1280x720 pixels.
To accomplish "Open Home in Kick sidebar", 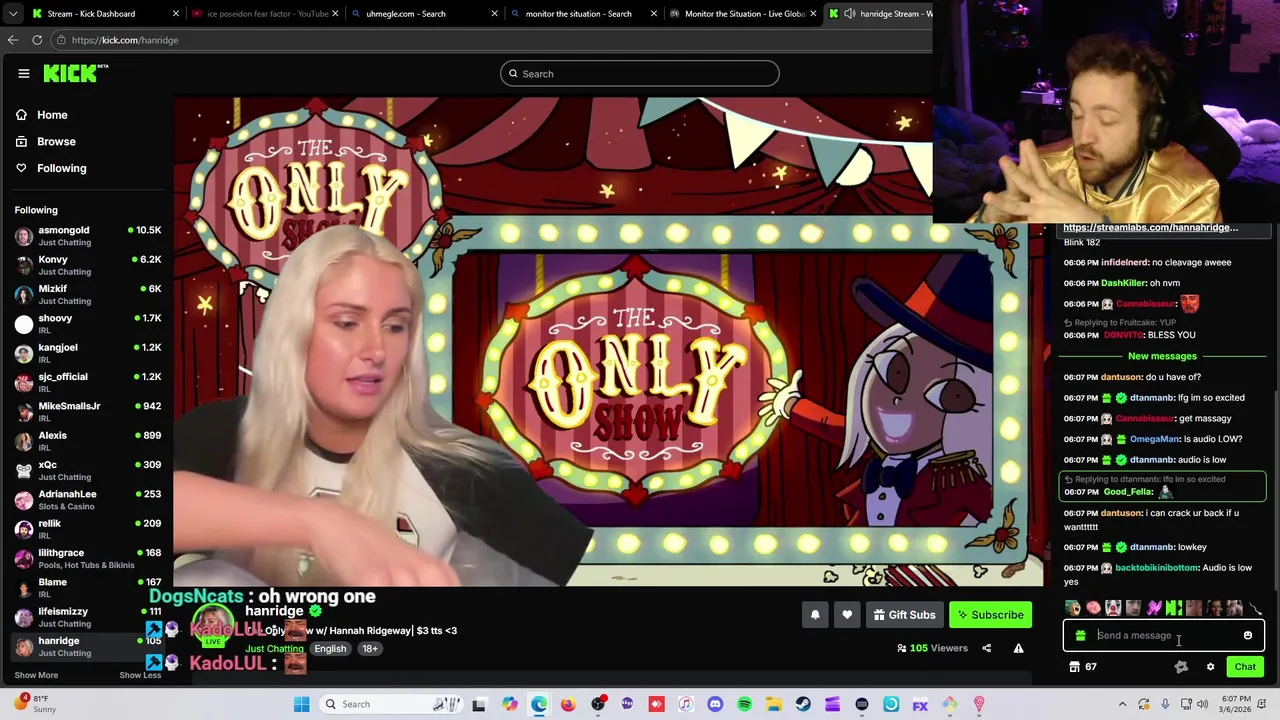I will pos(52,115).
